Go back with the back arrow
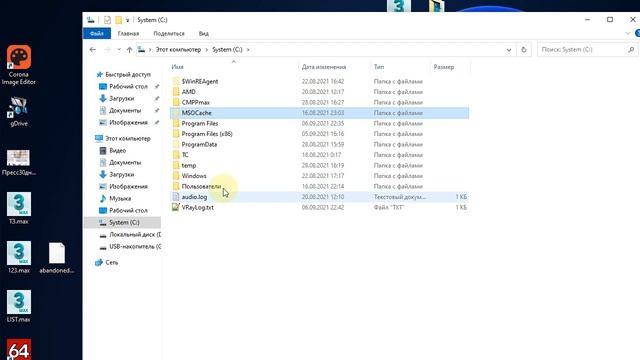The image size is (640, 360). [x=93, y=49]
